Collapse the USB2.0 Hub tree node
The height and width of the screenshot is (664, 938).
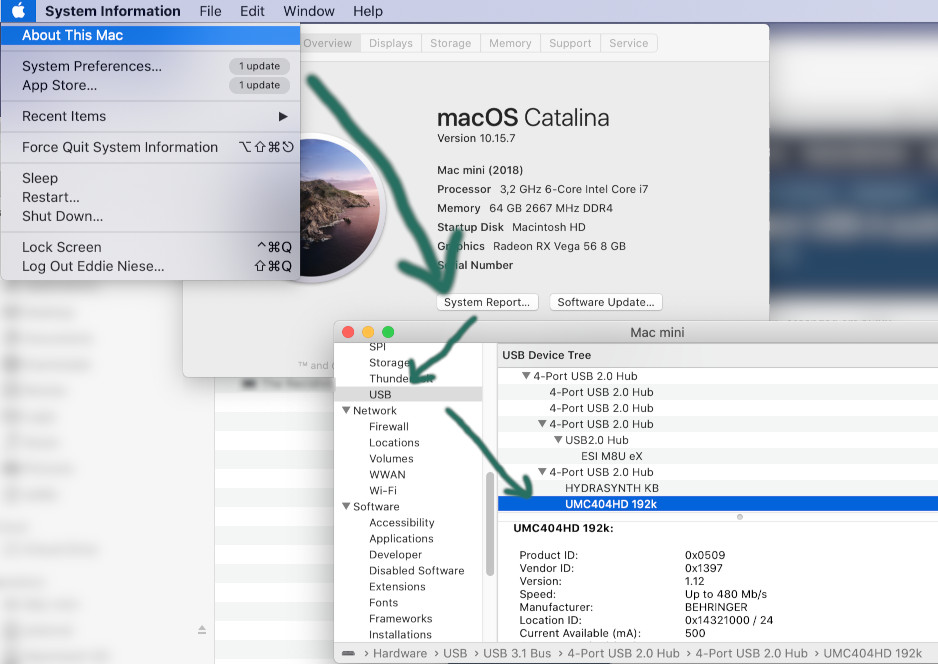pos(558,440)
